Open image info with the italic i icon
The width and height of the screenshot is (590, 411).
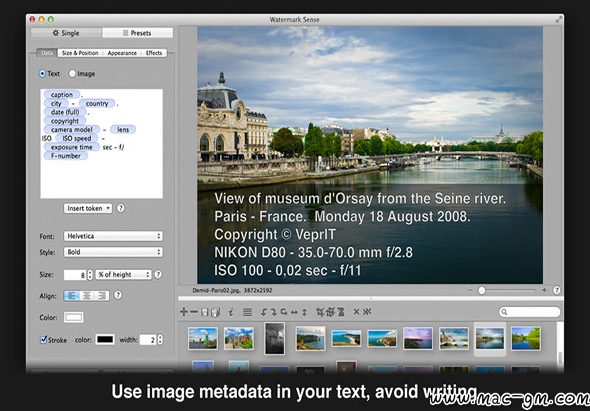pos(231,312)
